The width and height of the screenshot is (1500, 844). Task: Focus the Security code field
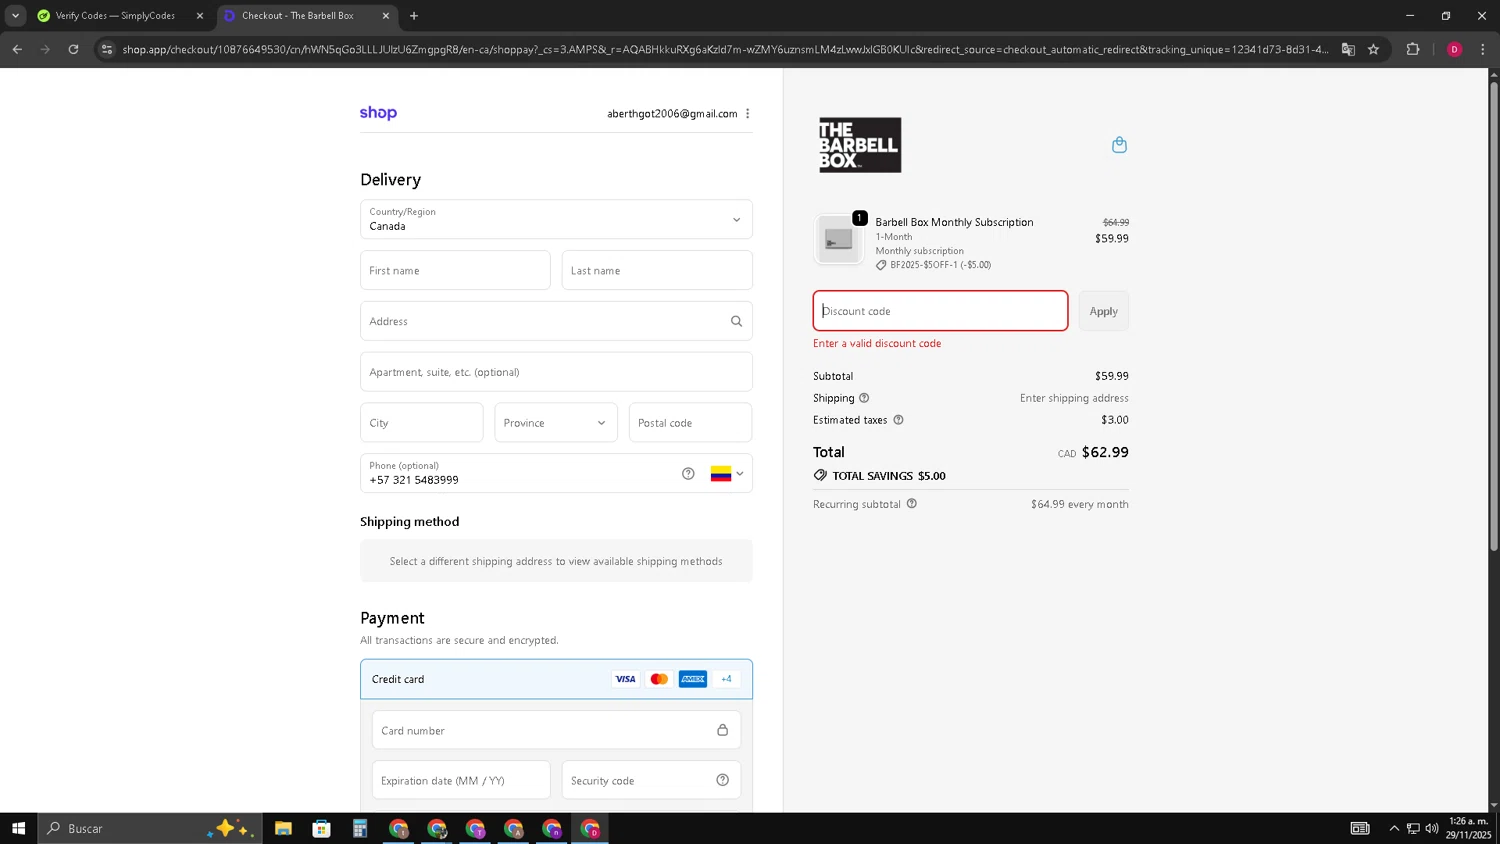tap(651, 780)
